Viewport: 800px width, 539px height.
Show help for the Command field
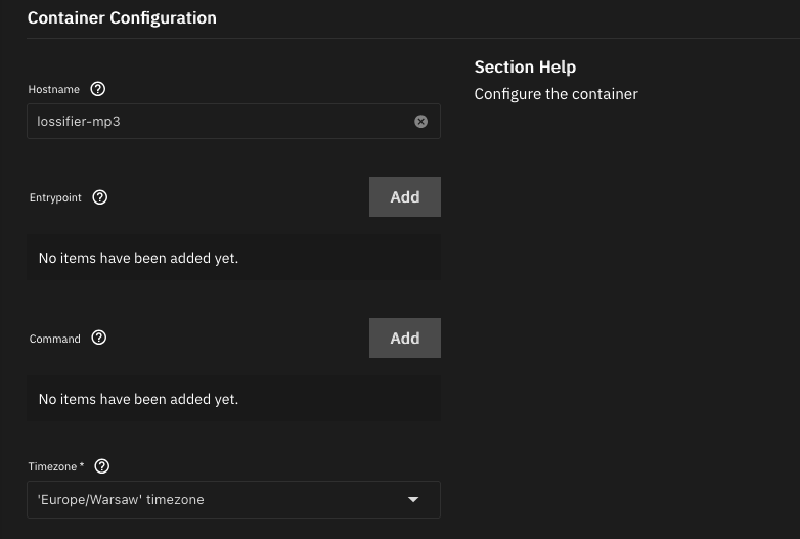point(98,338)
